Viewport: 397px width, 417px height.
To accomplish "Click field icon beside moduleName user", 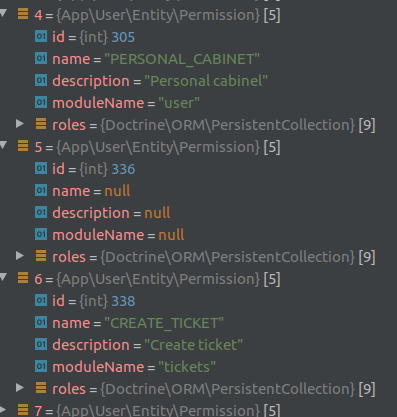I will (x=41, y=102).
